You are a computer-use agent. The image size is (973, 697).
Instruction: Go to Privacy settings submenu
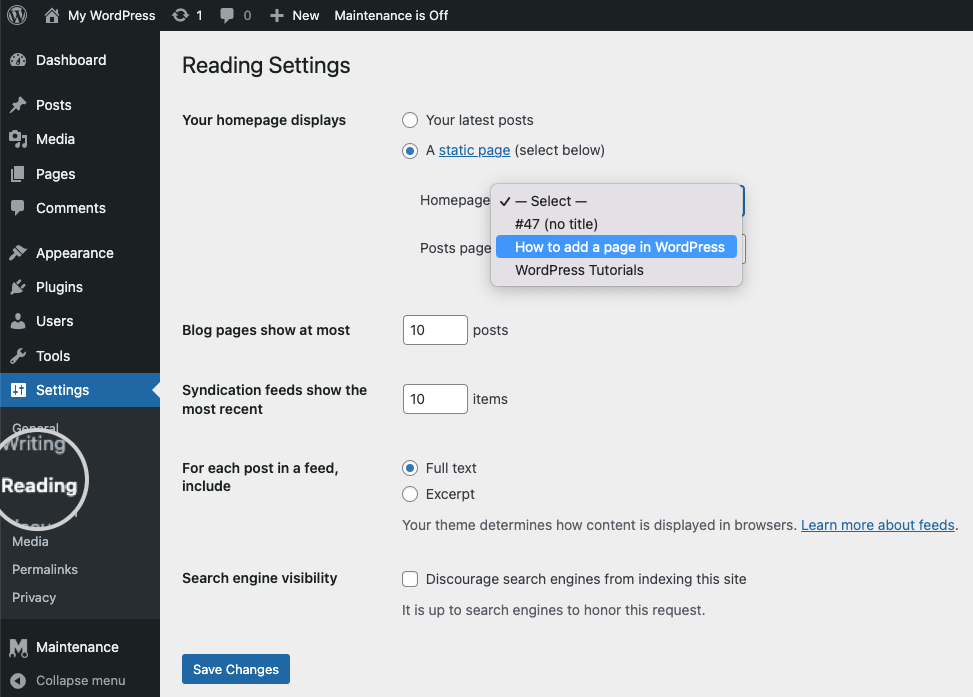pos(34,597)
